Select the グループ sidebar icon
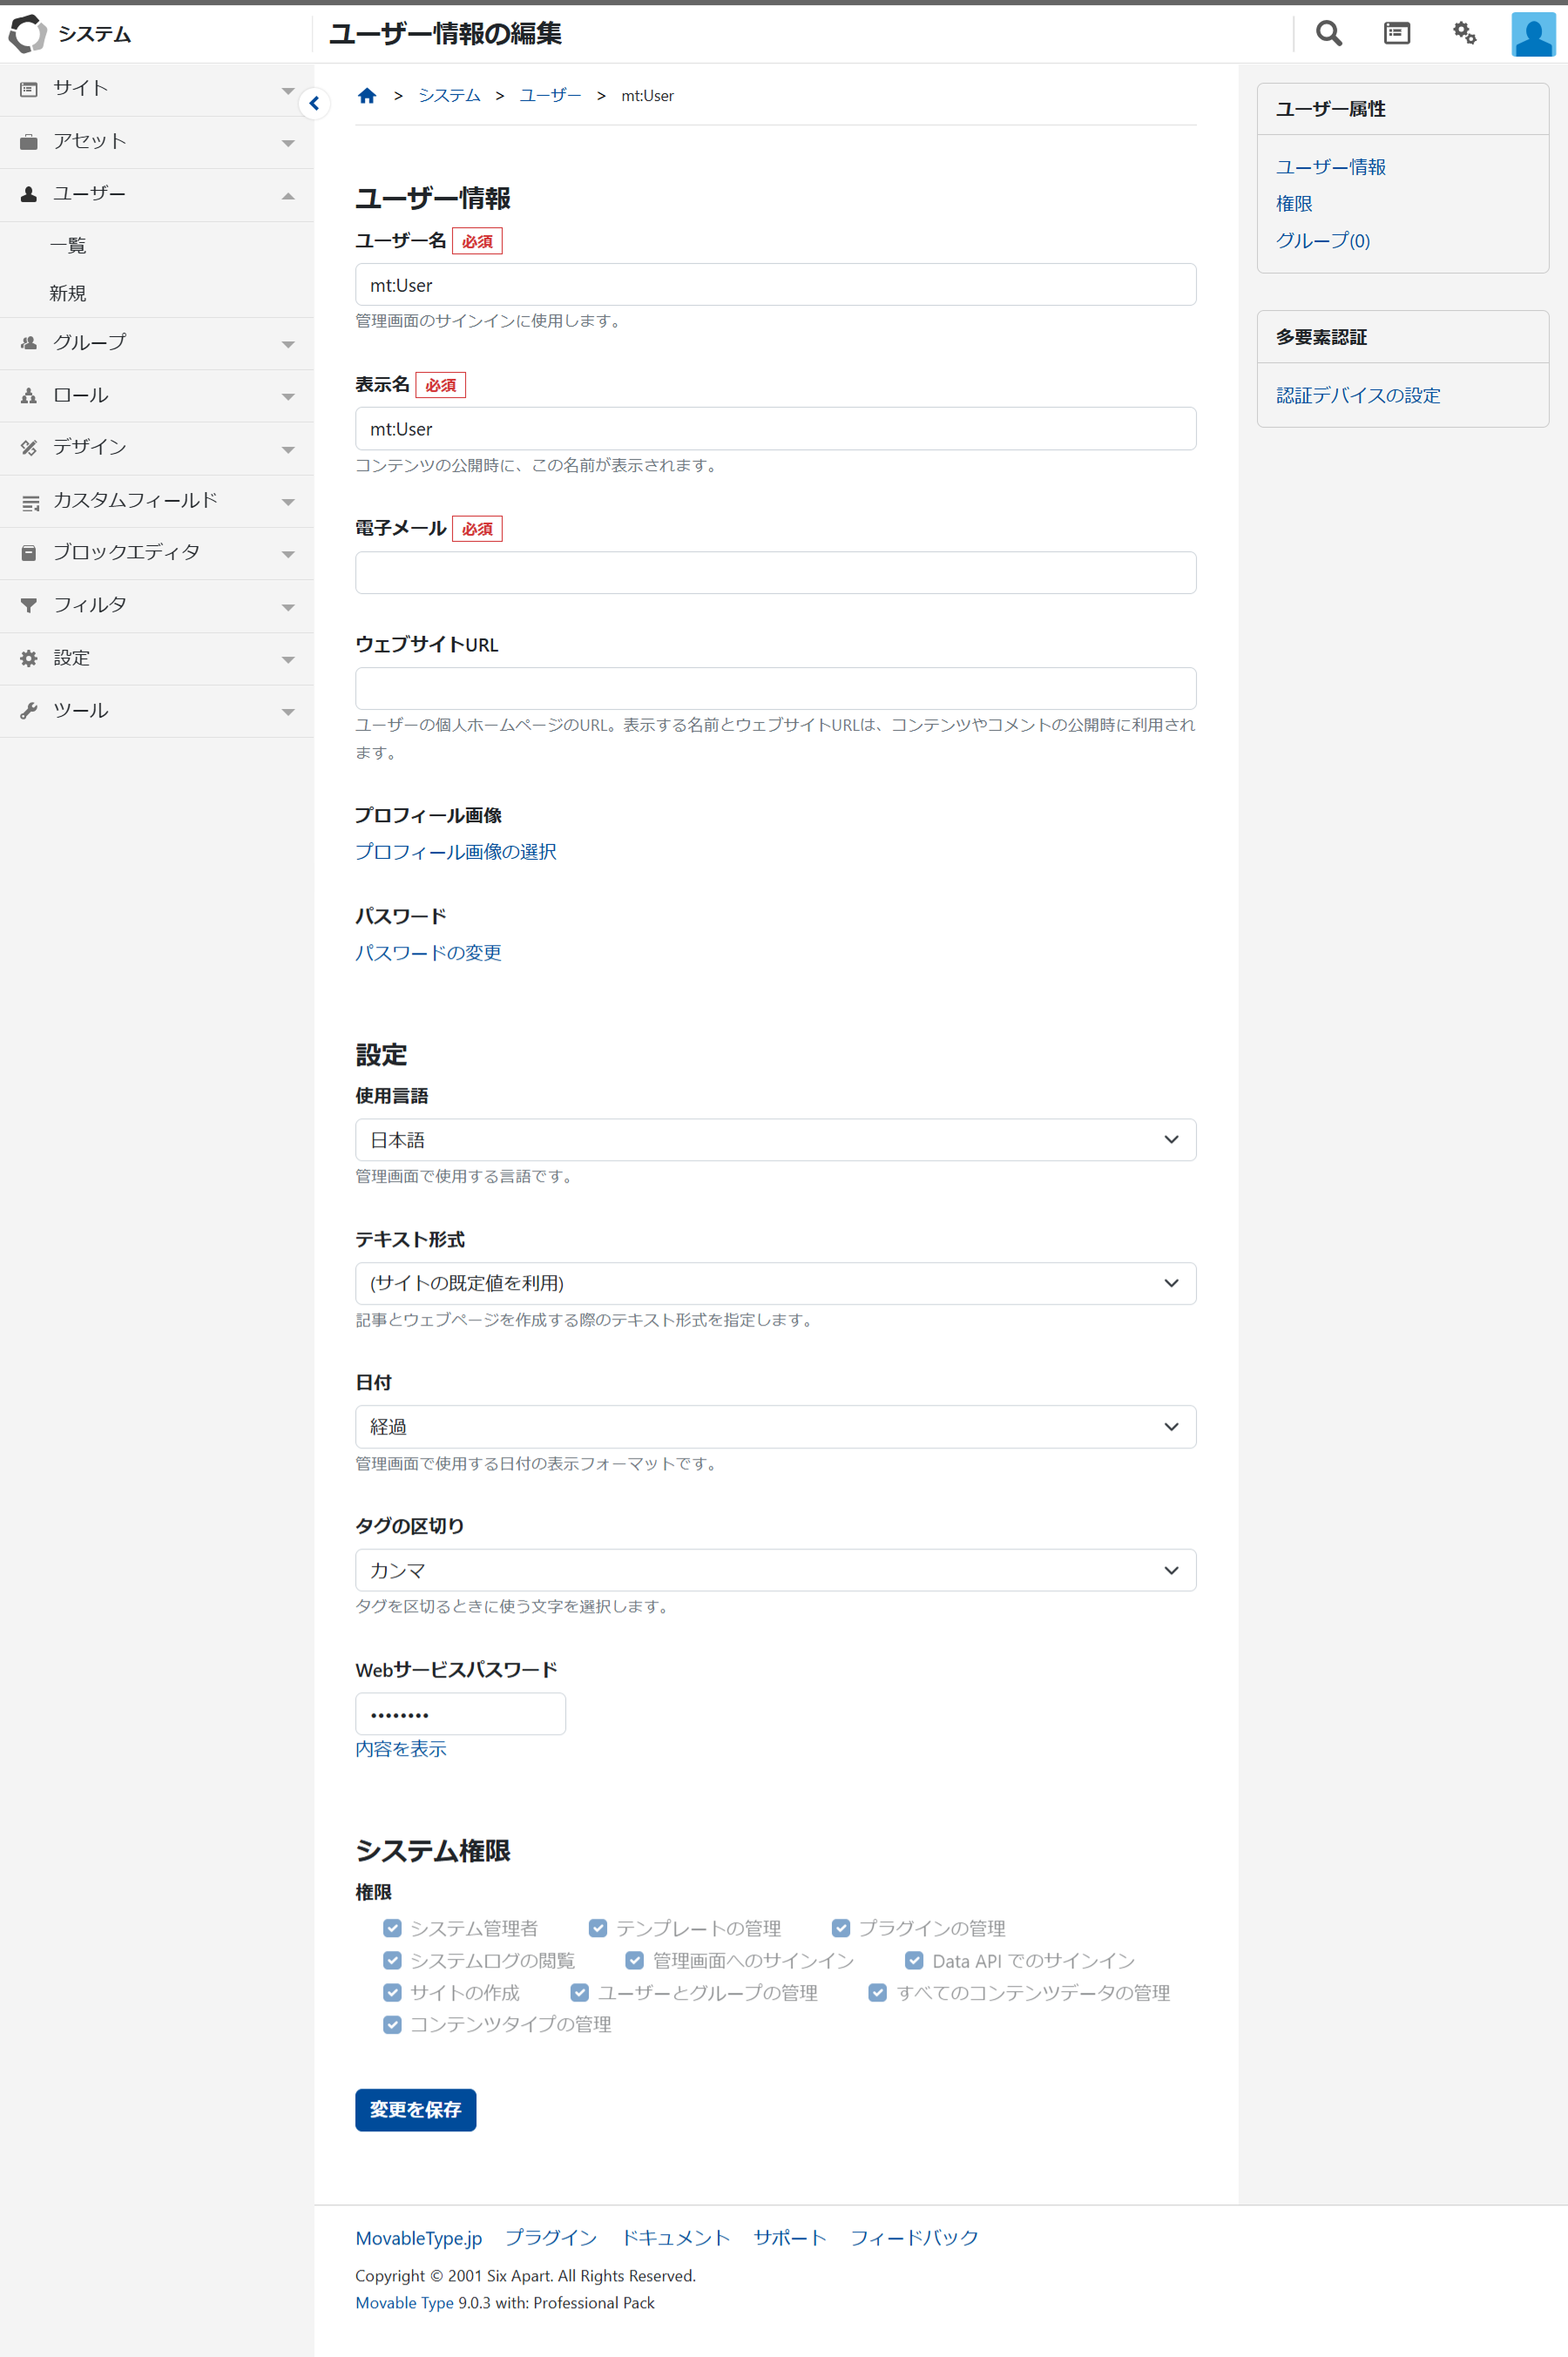The image size is (1568, 2357). coord(27,342)
